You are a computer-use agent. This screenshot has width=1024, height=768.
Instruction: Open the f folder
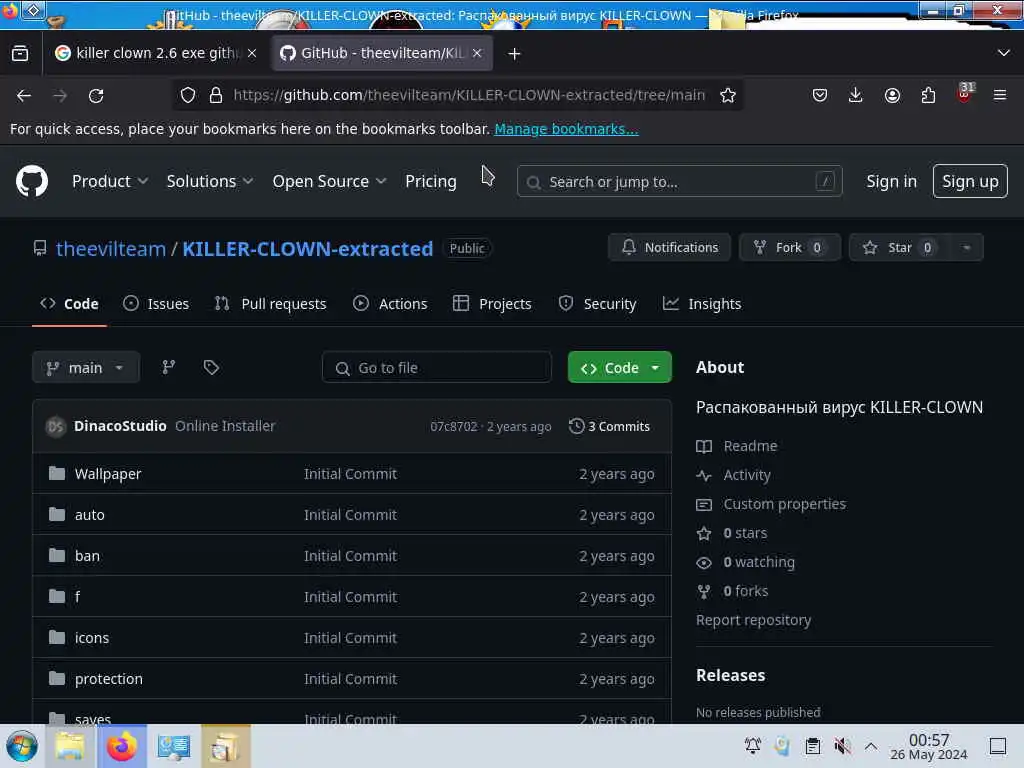click(77, 597)
